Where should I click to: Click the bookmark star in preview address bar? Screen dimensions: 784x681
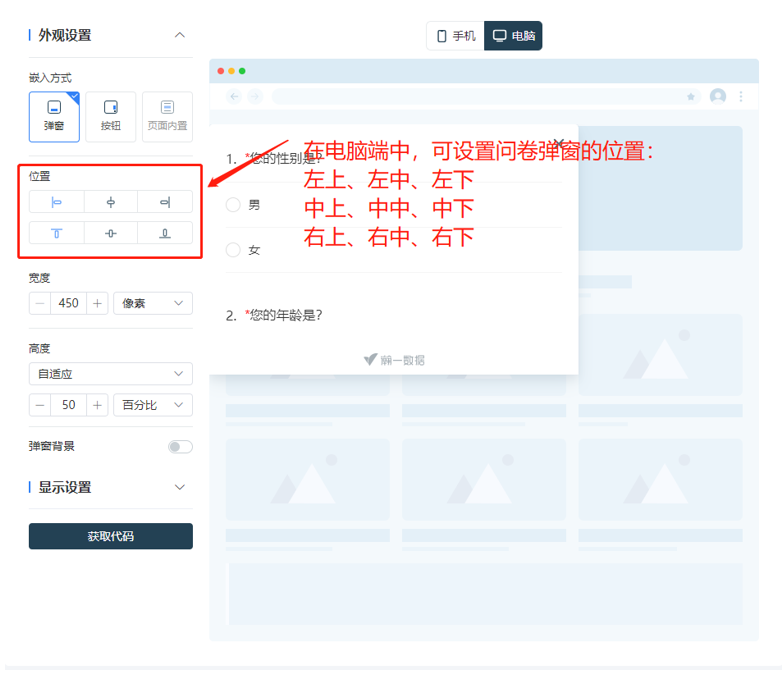690,96
